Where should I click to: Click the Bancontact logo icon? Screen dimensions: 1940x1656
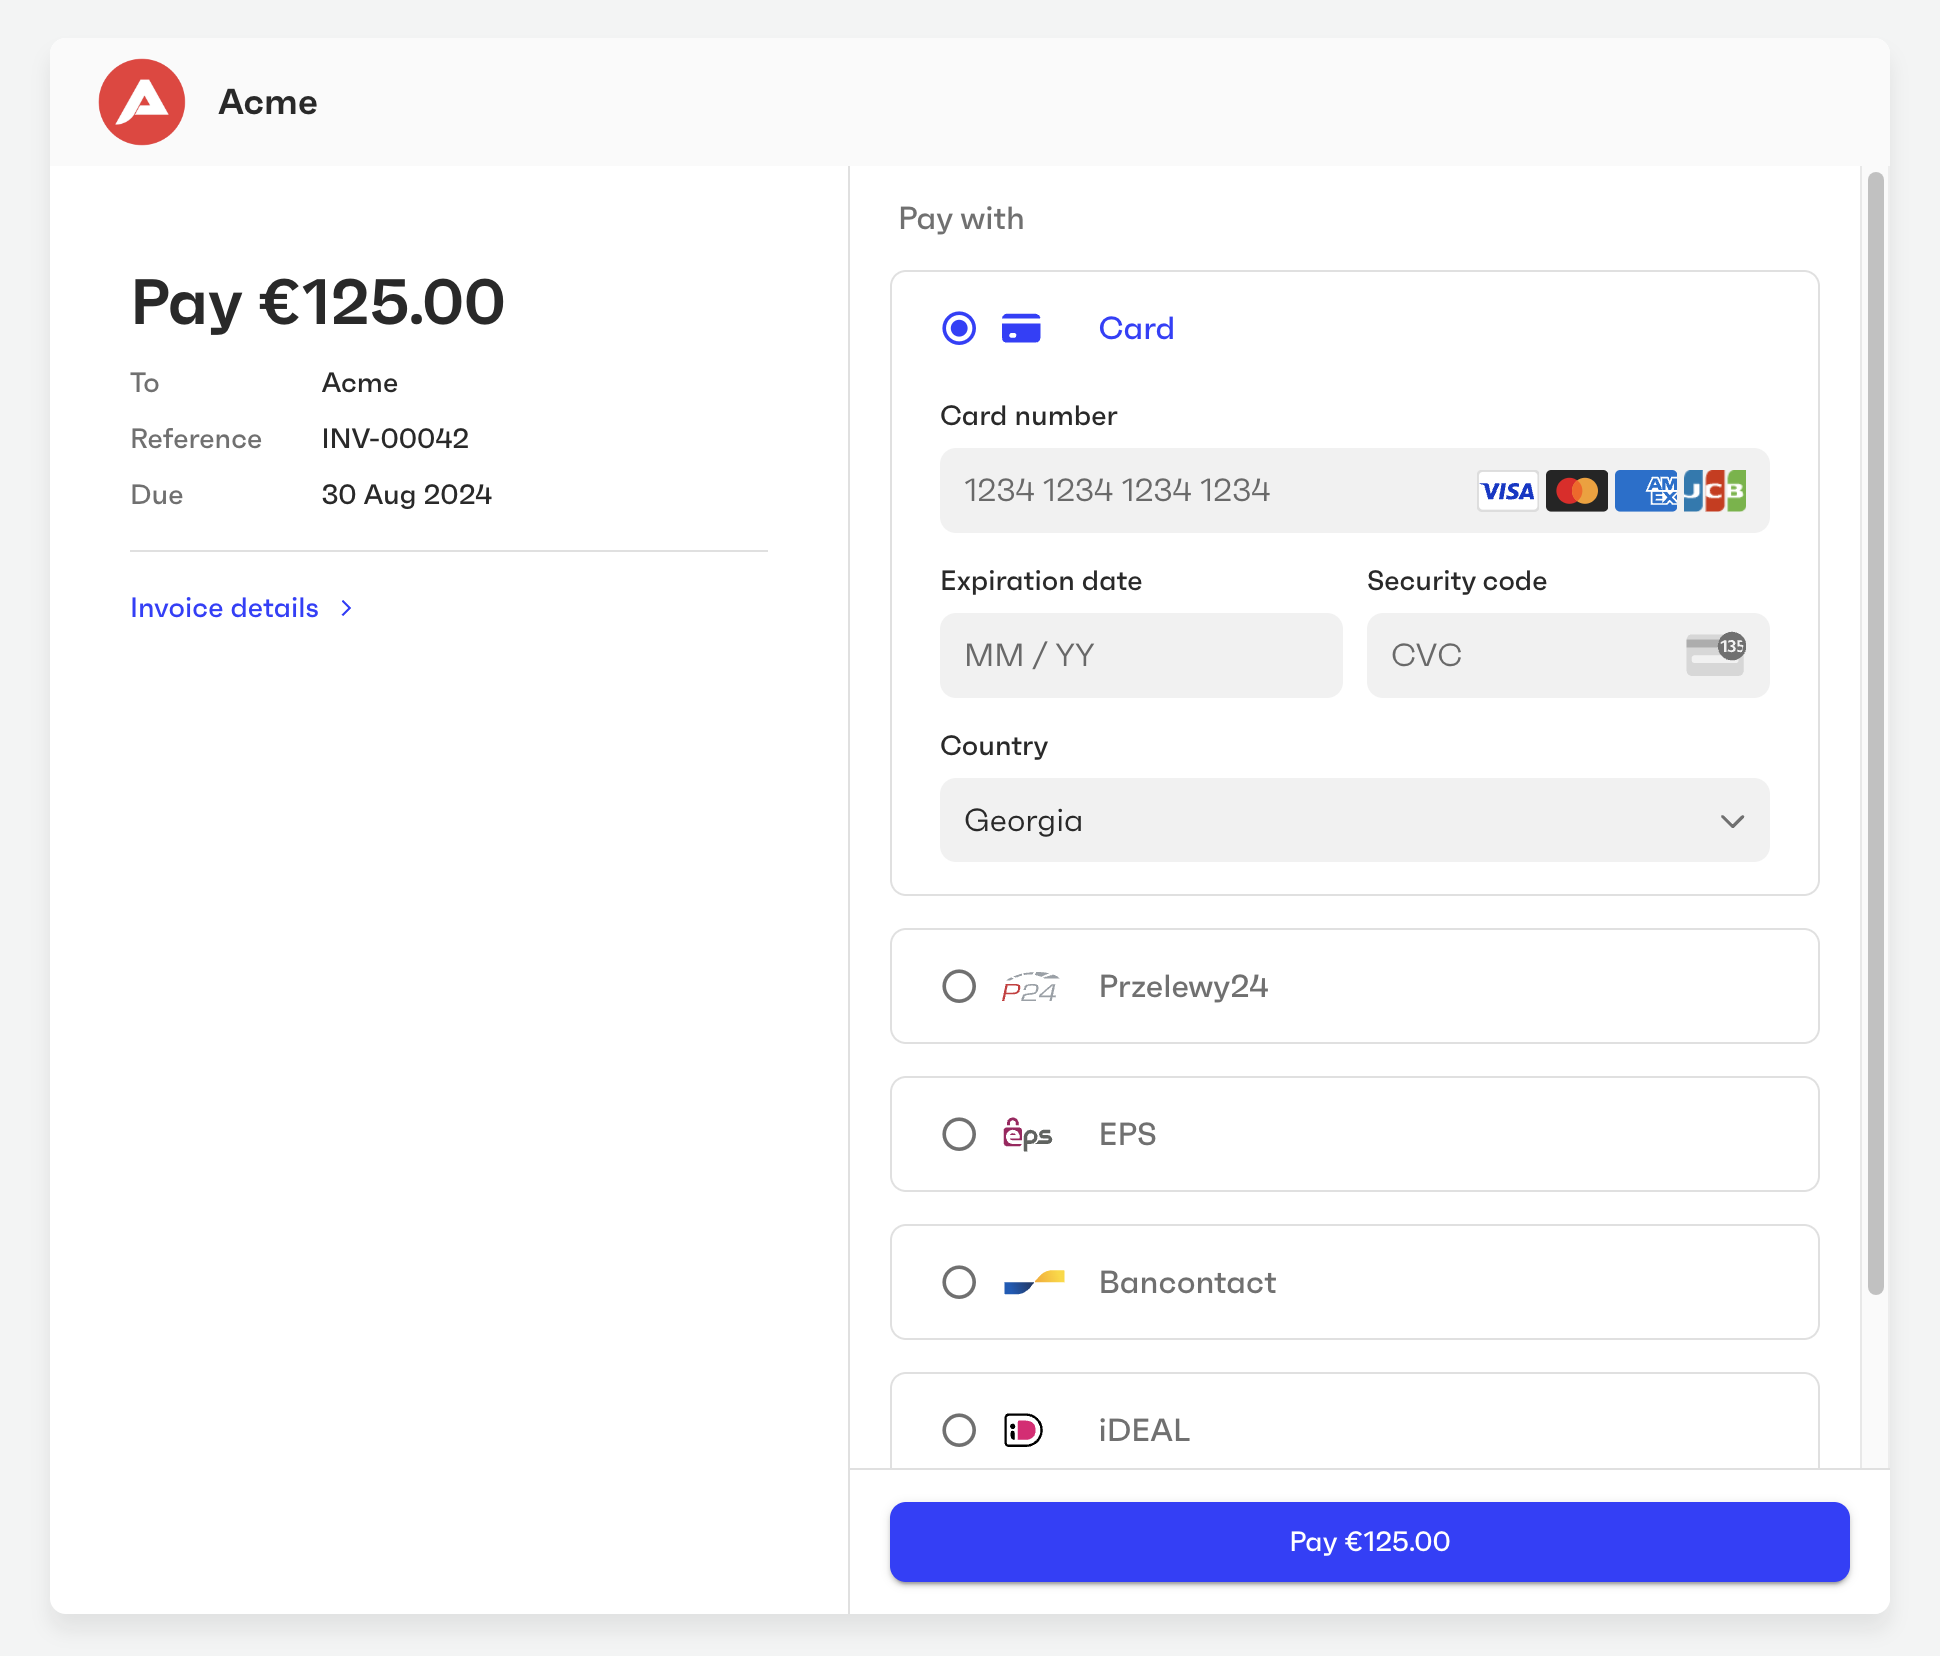[1034, 1282]
